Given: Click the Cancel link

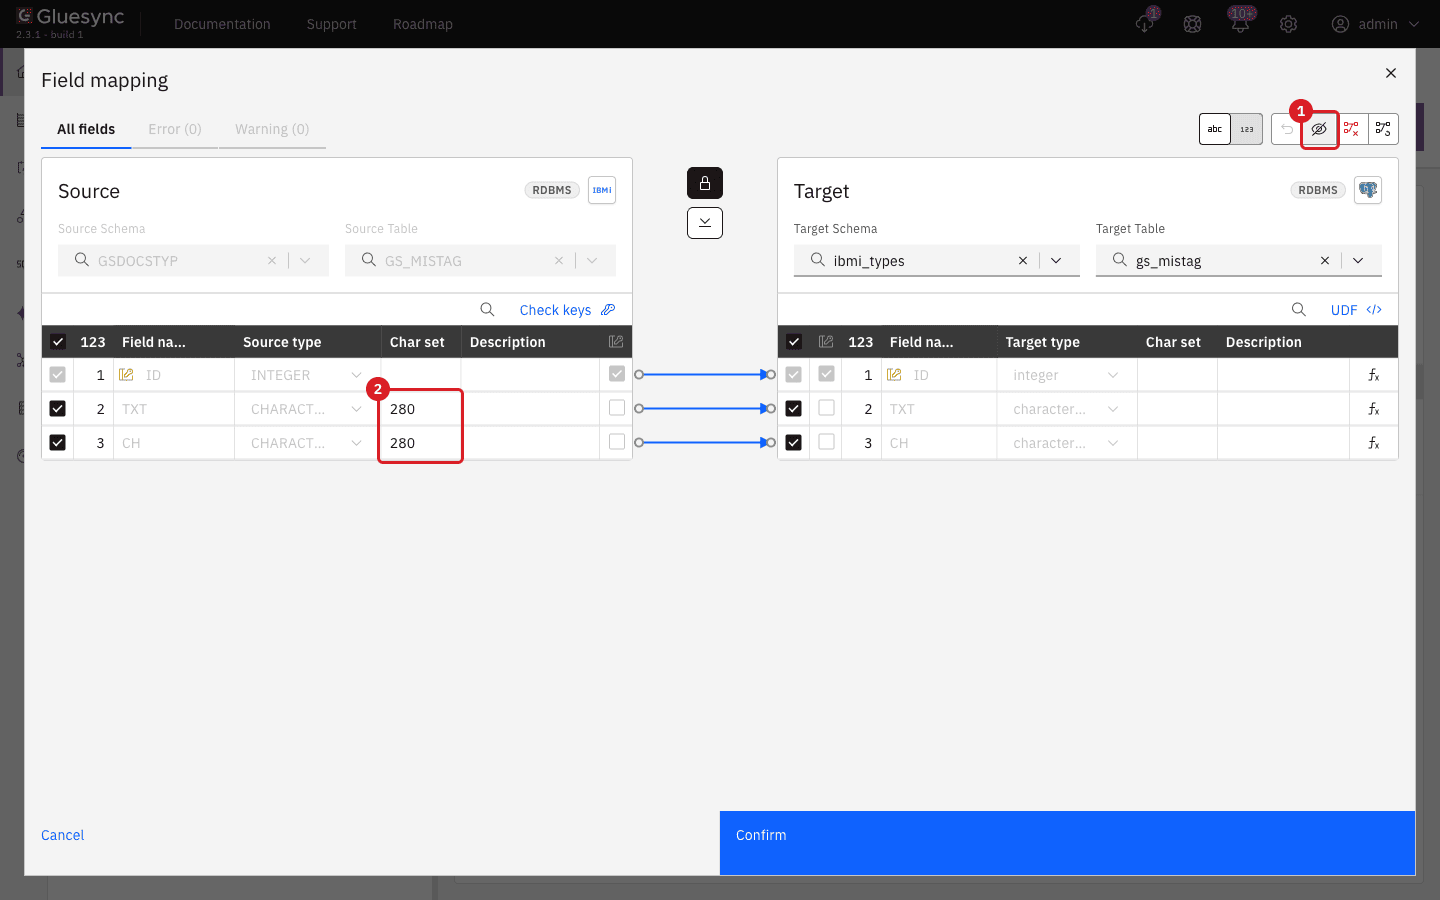Looking at the screenshot, I should (x=63, y=835).
